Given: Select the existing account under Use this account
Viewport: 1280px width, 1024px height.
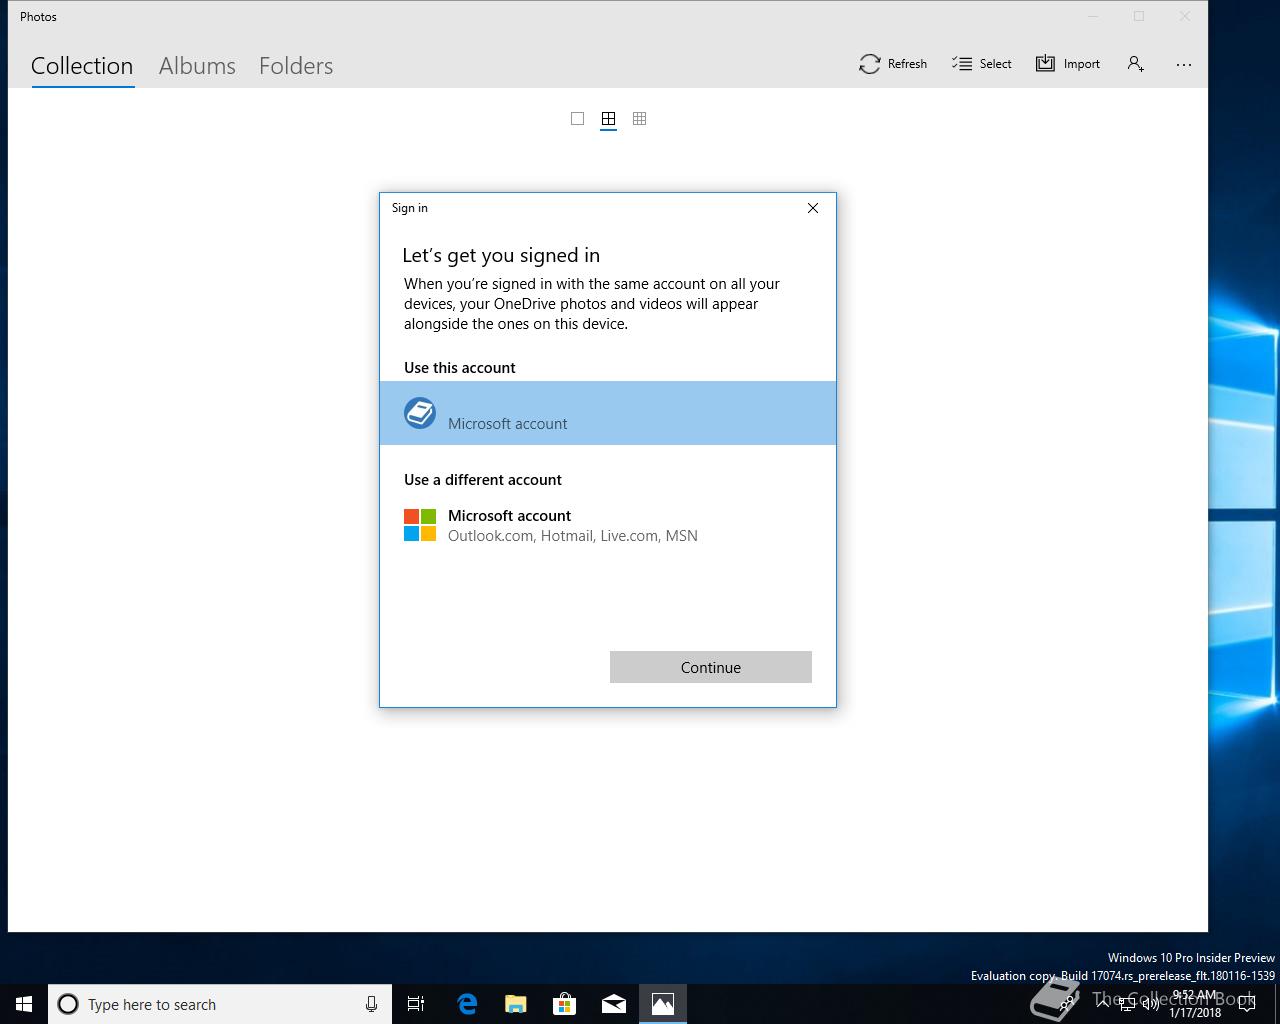Looking at the screenshot, I should 608,413.
